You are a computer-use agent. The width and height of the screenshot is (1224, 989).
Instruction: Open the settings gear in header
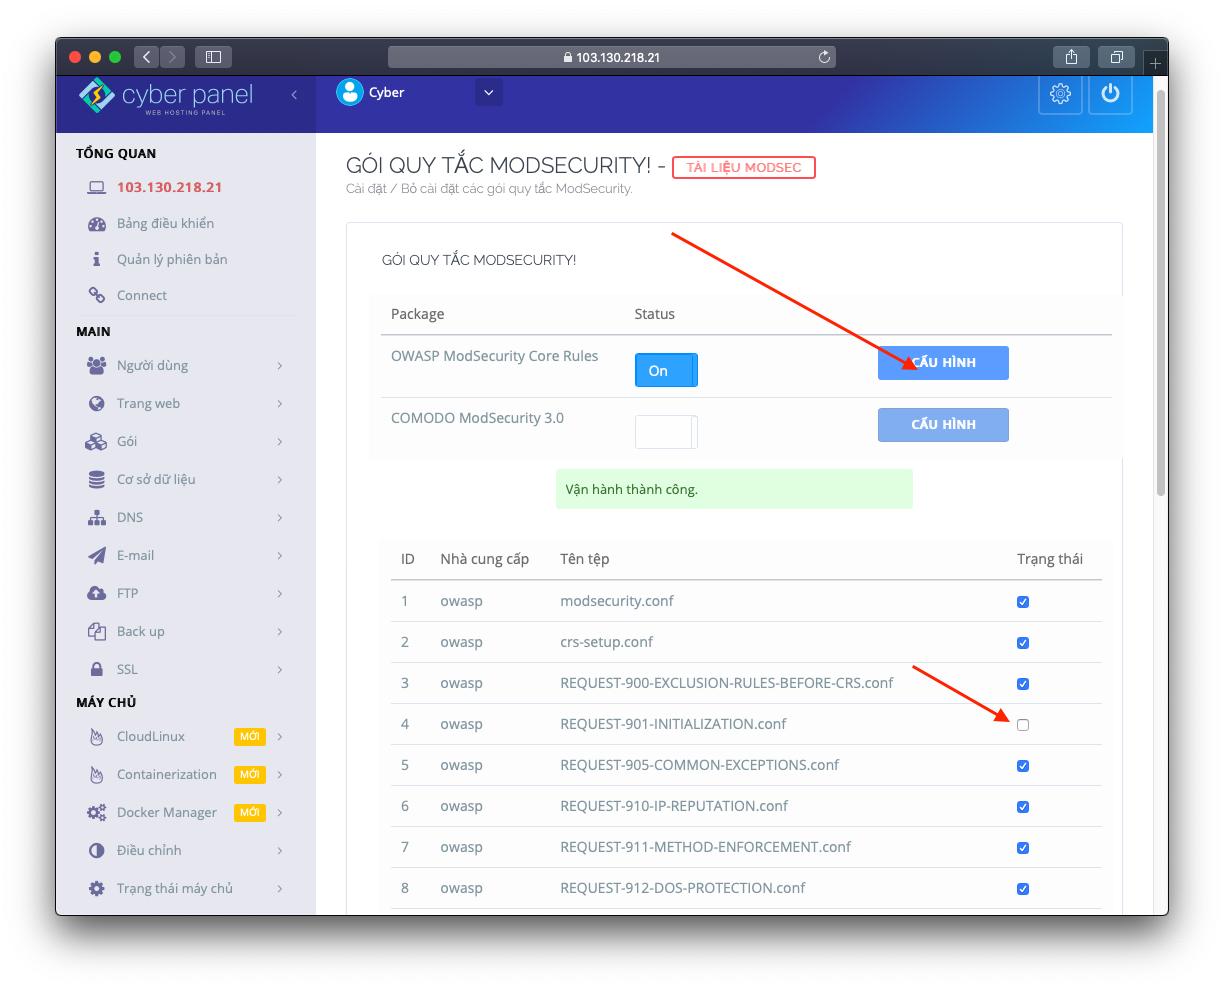(1060, 94)
